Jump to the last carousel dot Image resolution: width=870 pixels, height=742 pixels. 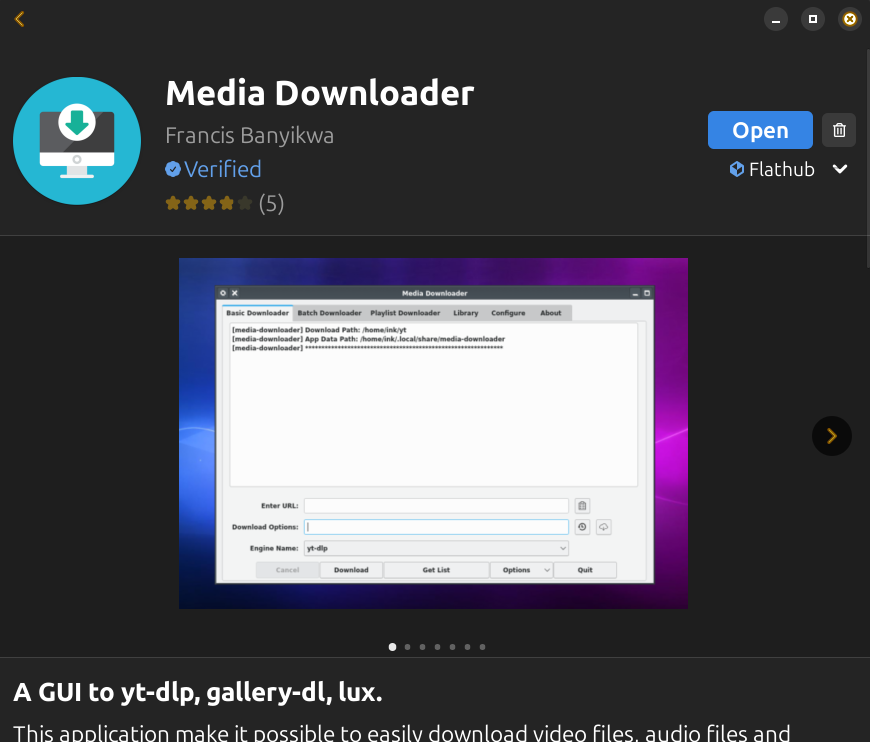coord(483,647)
